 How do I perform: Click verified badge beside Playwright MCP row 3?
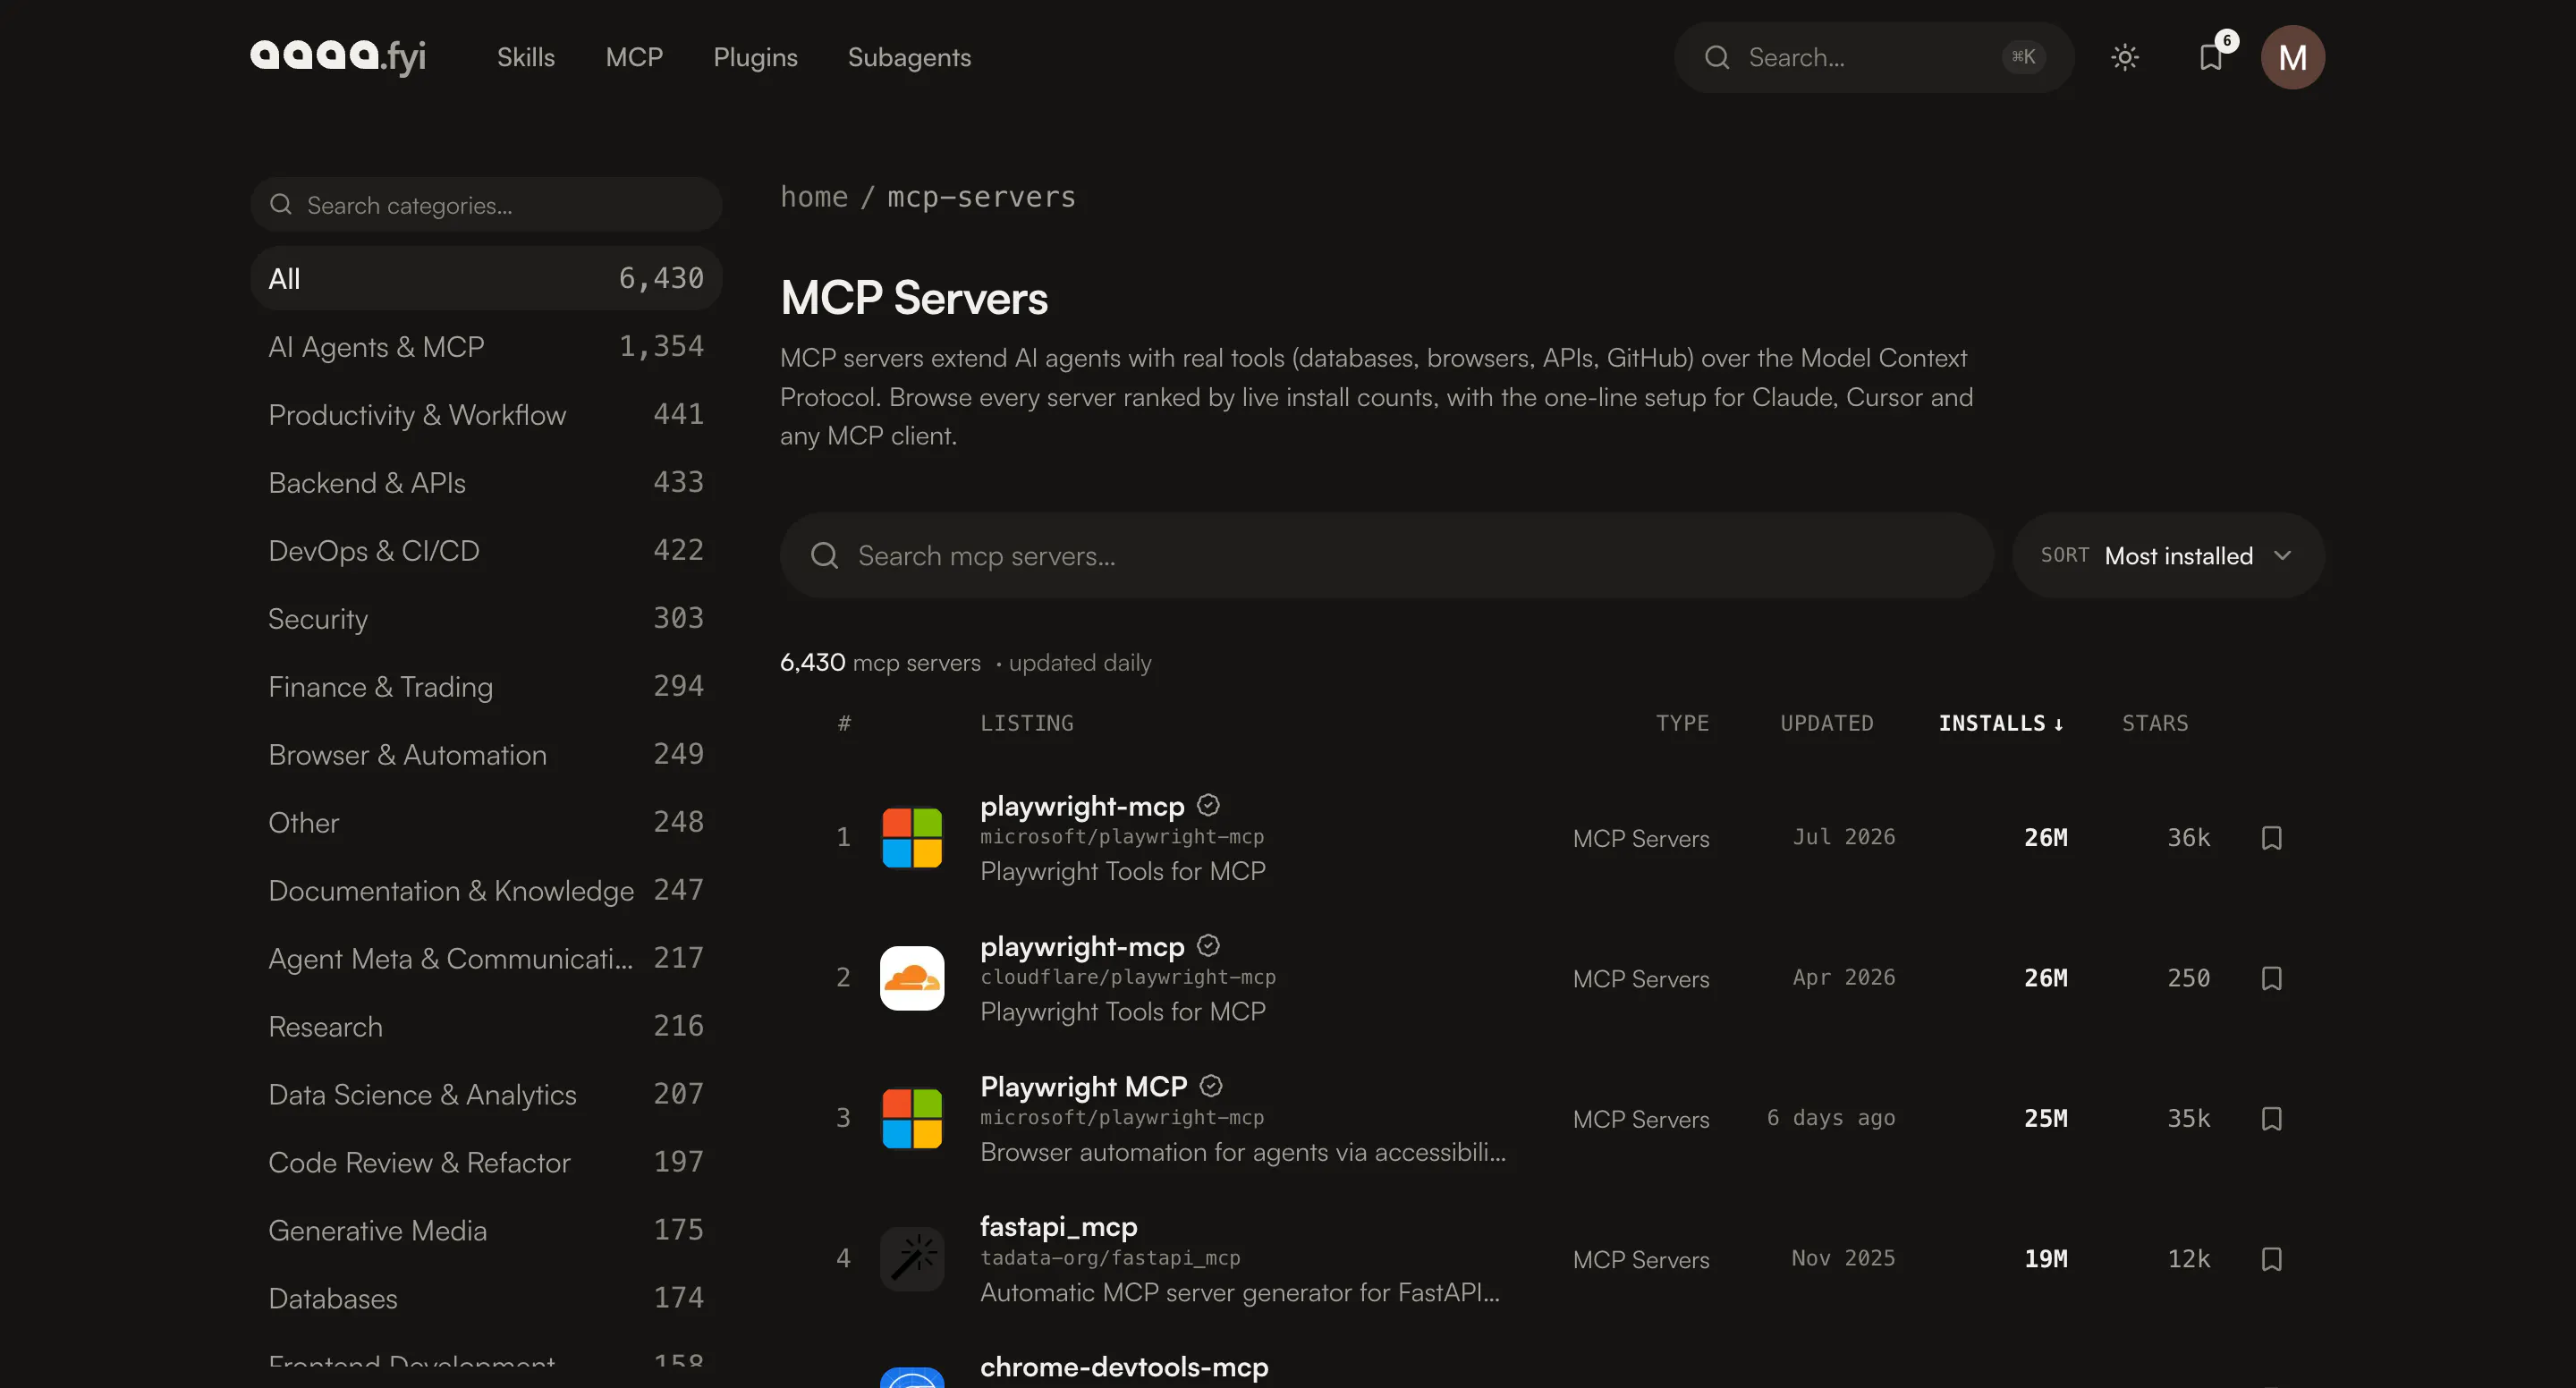[x=1210, y=1085]
